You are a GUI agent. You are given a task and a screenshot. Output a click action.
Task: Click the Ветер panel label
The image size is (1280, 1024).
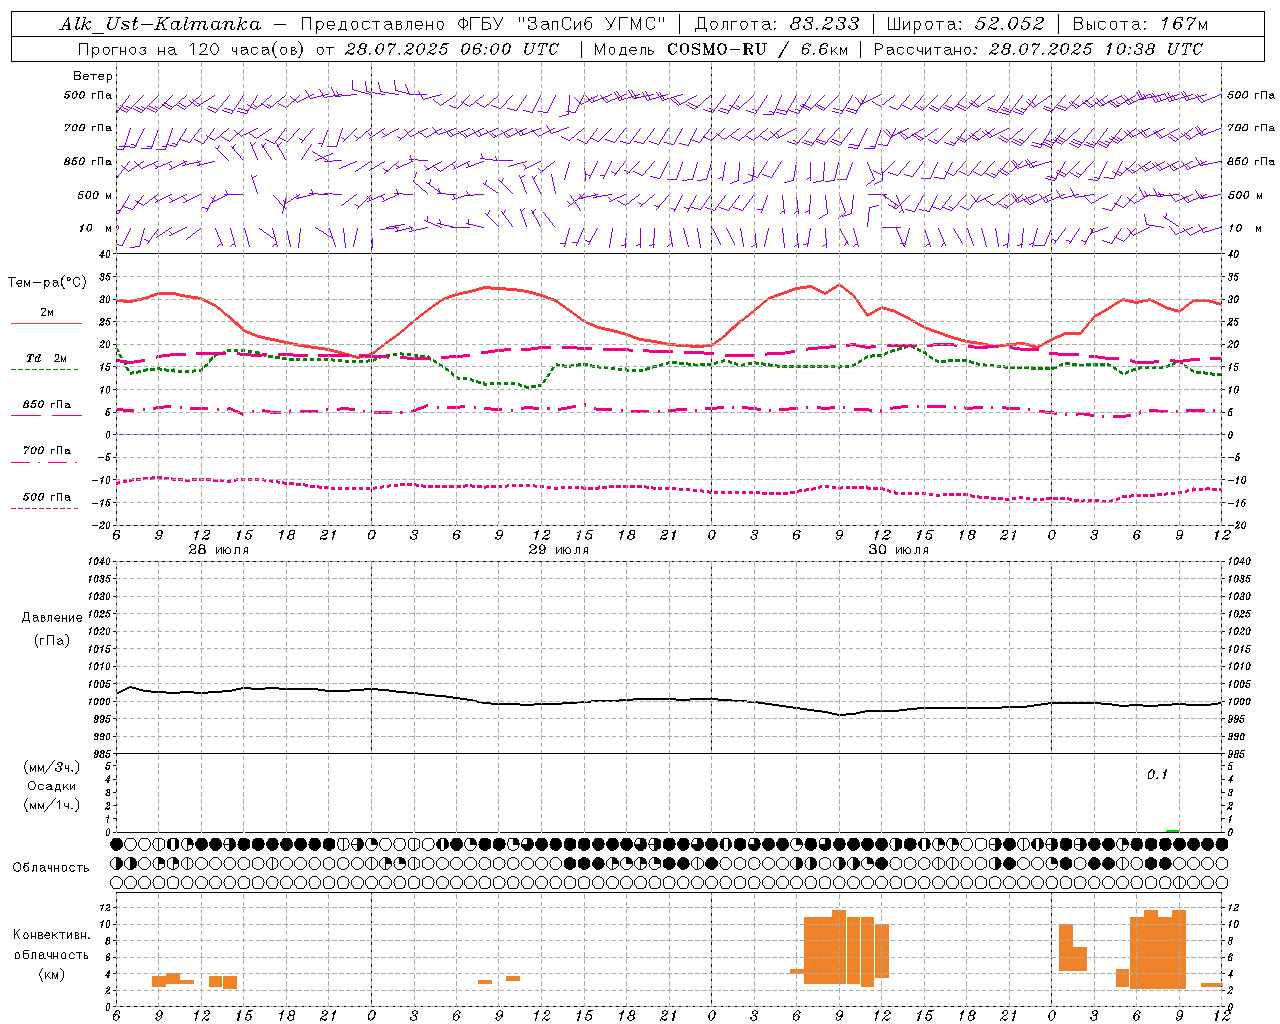pyautogui.click(x=93, y=76)
